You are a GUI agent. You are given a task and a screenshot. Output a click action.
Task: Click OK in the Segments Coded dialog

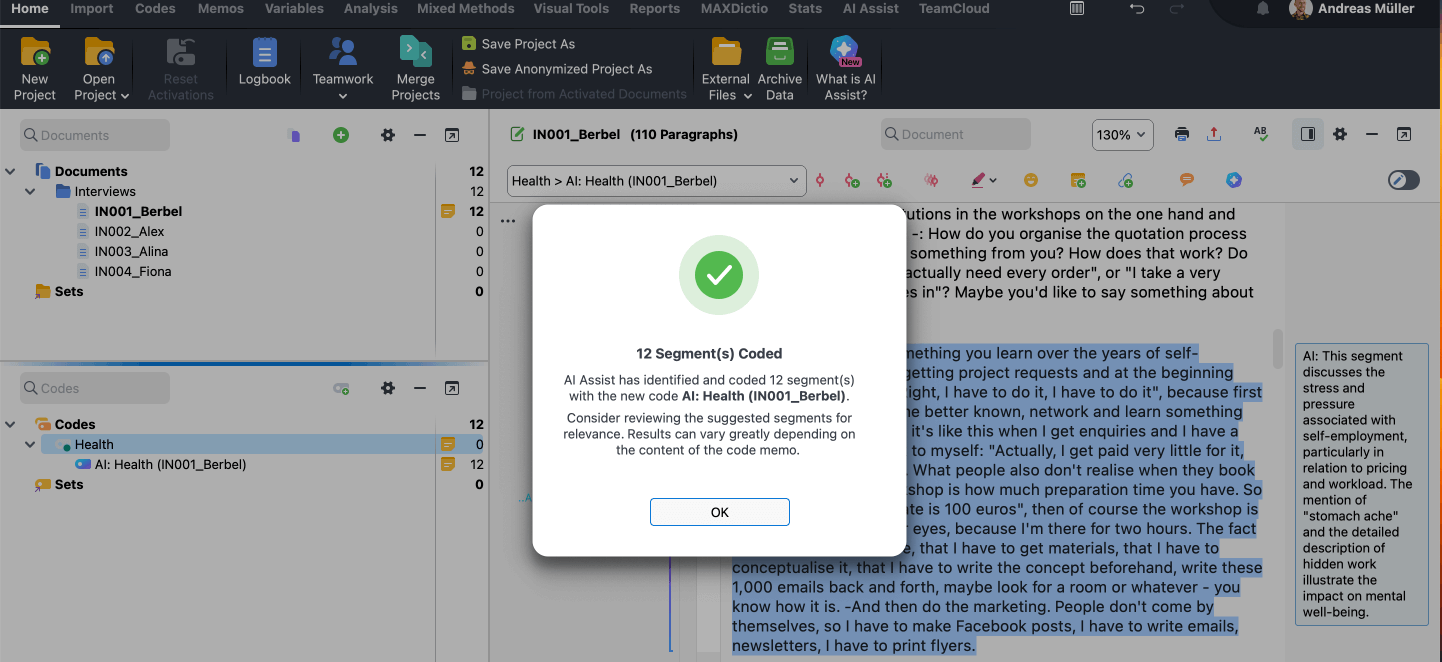719,512
